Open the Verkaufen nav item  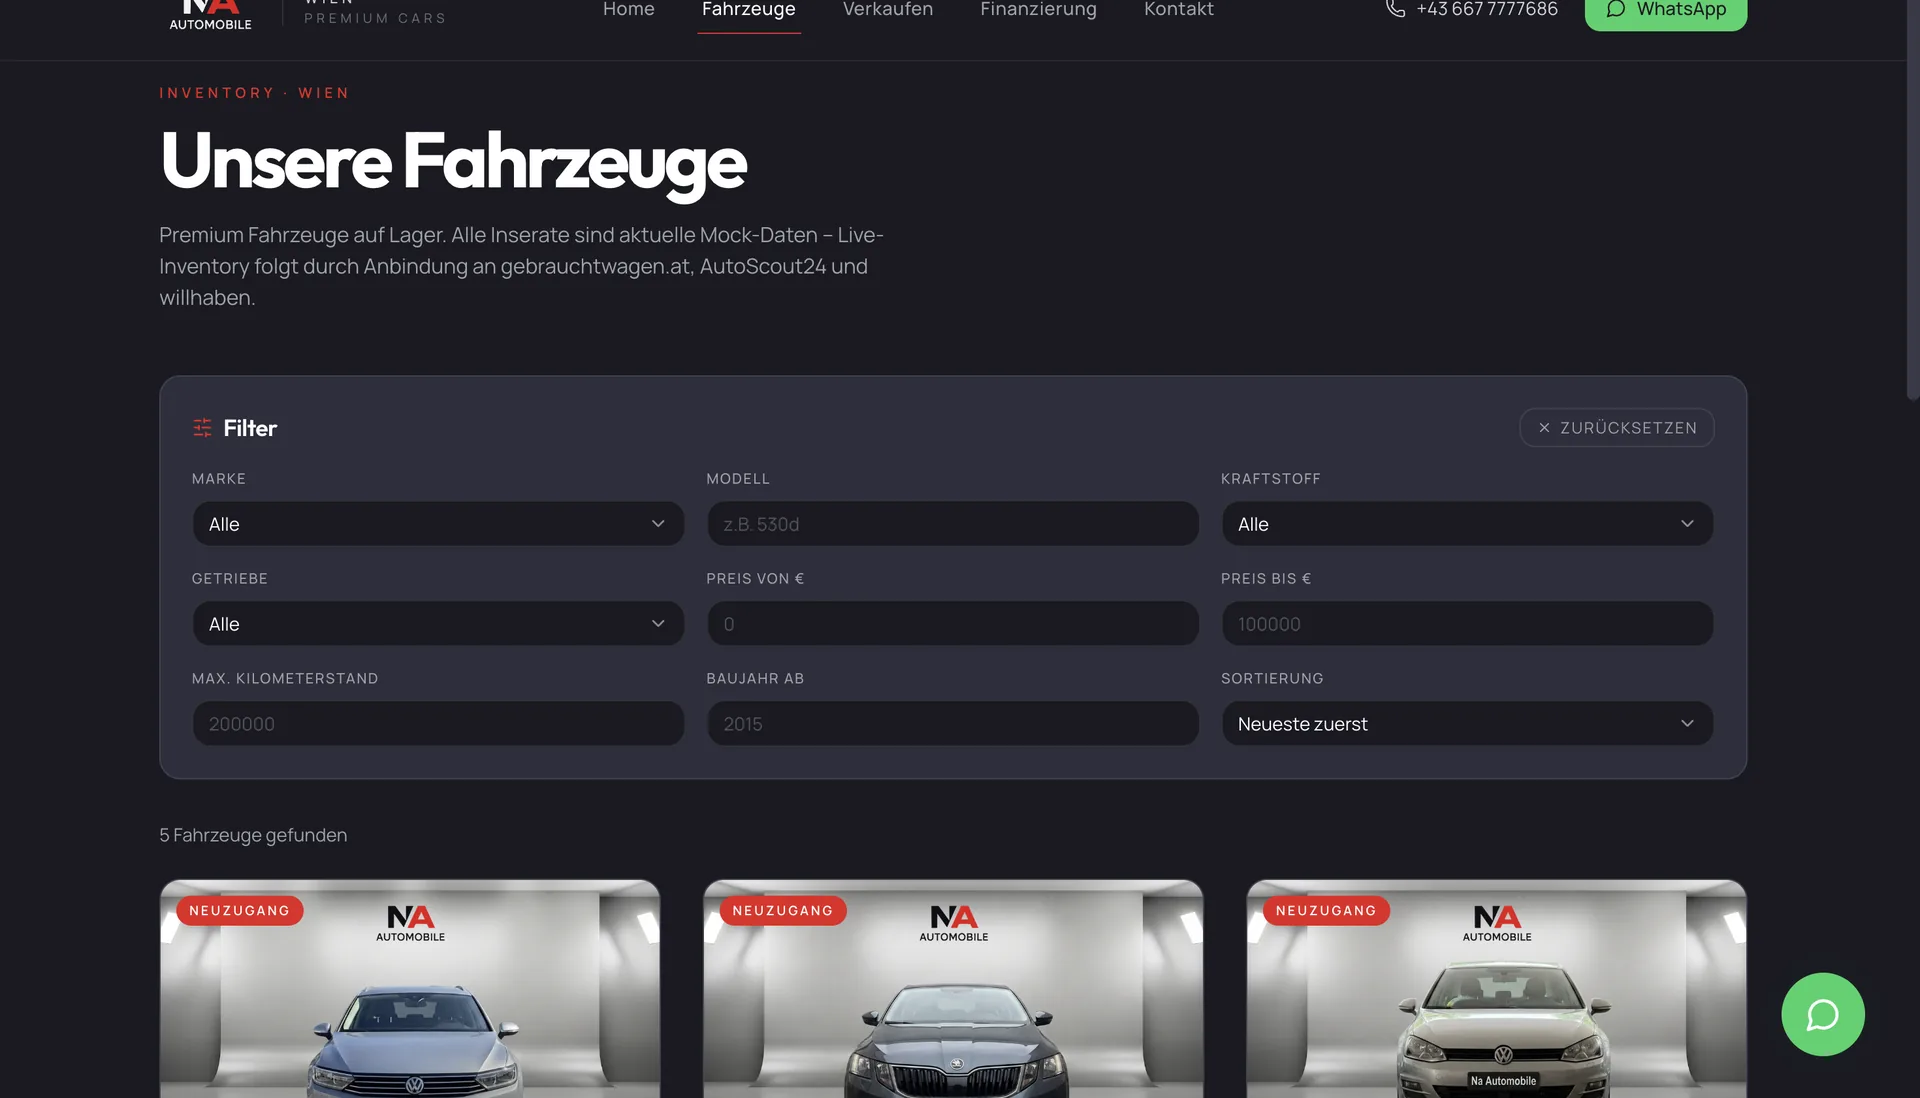pyautogui.click(x=887, y=10)
